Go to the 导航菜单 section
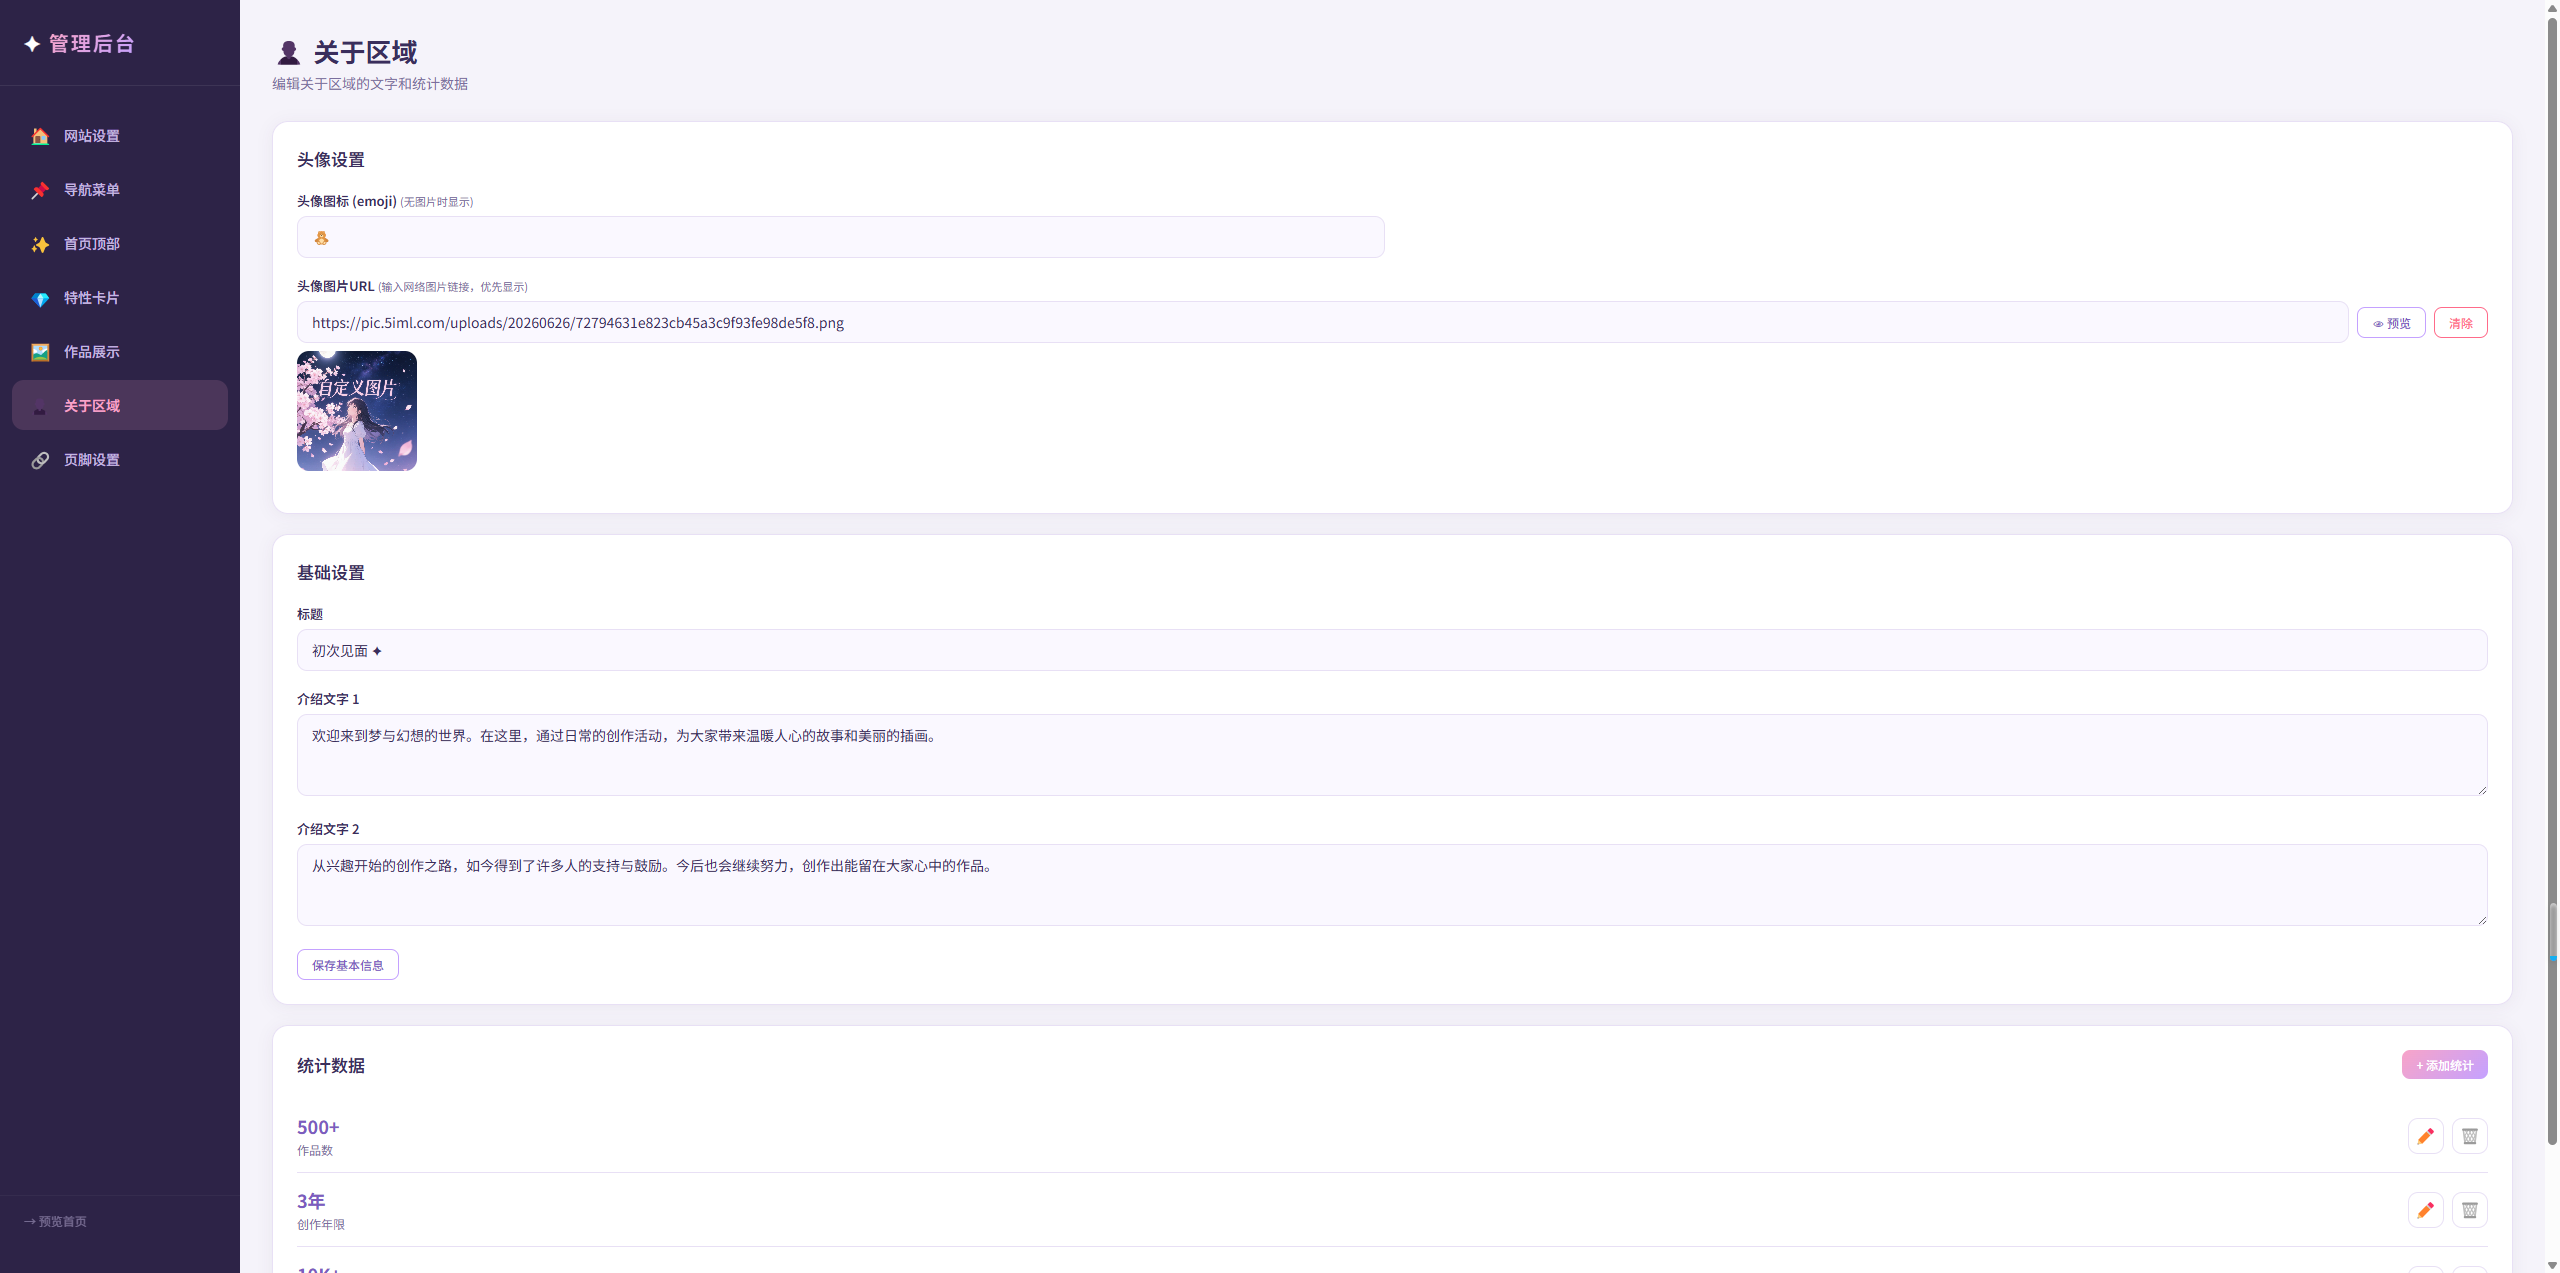Image resolution: width=2560 pixels, height=1273 pixels. (120, 190)
